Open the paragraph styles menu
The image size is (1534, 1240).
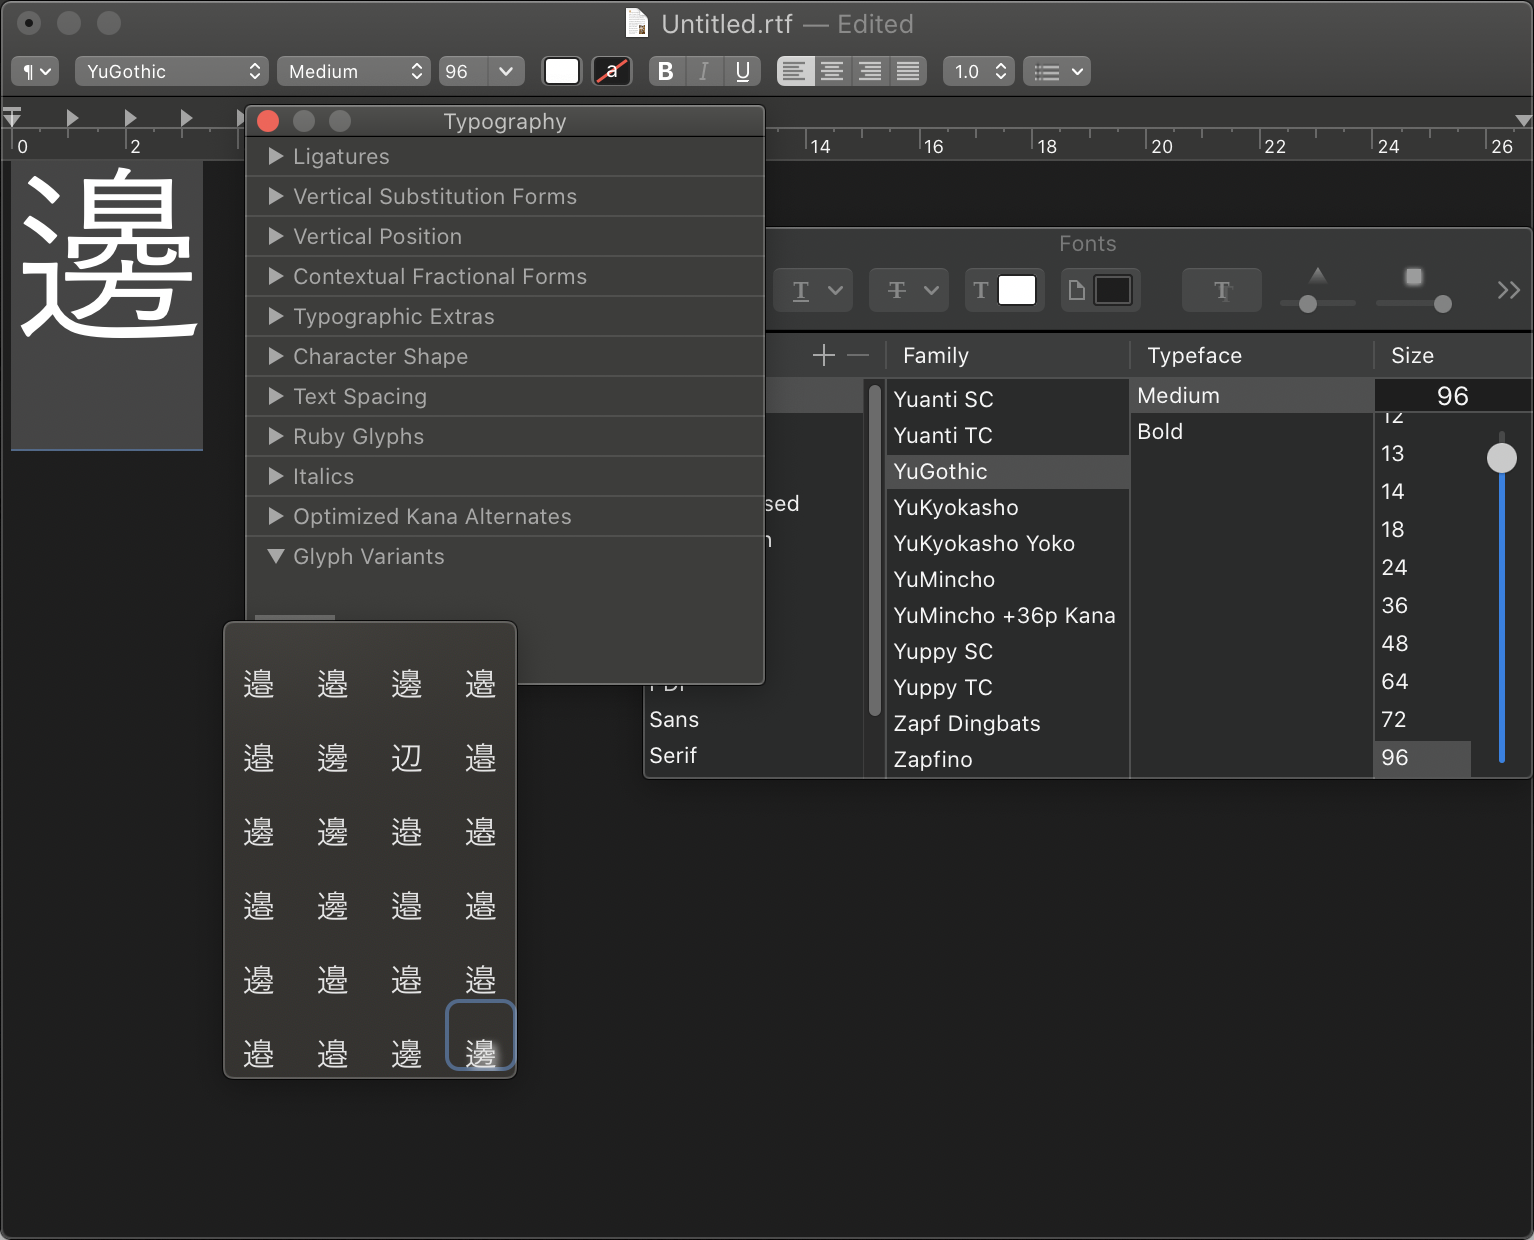point(35,71)
